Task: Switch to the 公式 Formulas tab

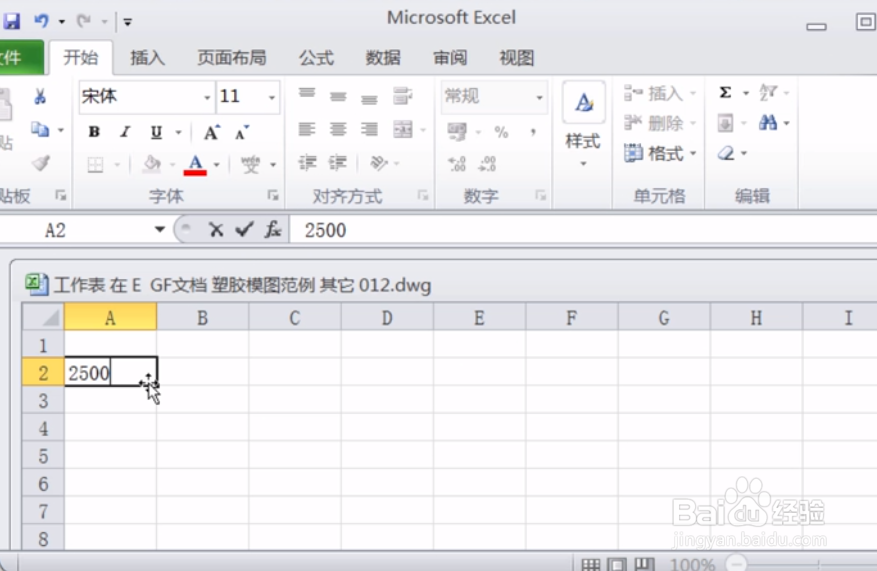Action: [316, 58]
